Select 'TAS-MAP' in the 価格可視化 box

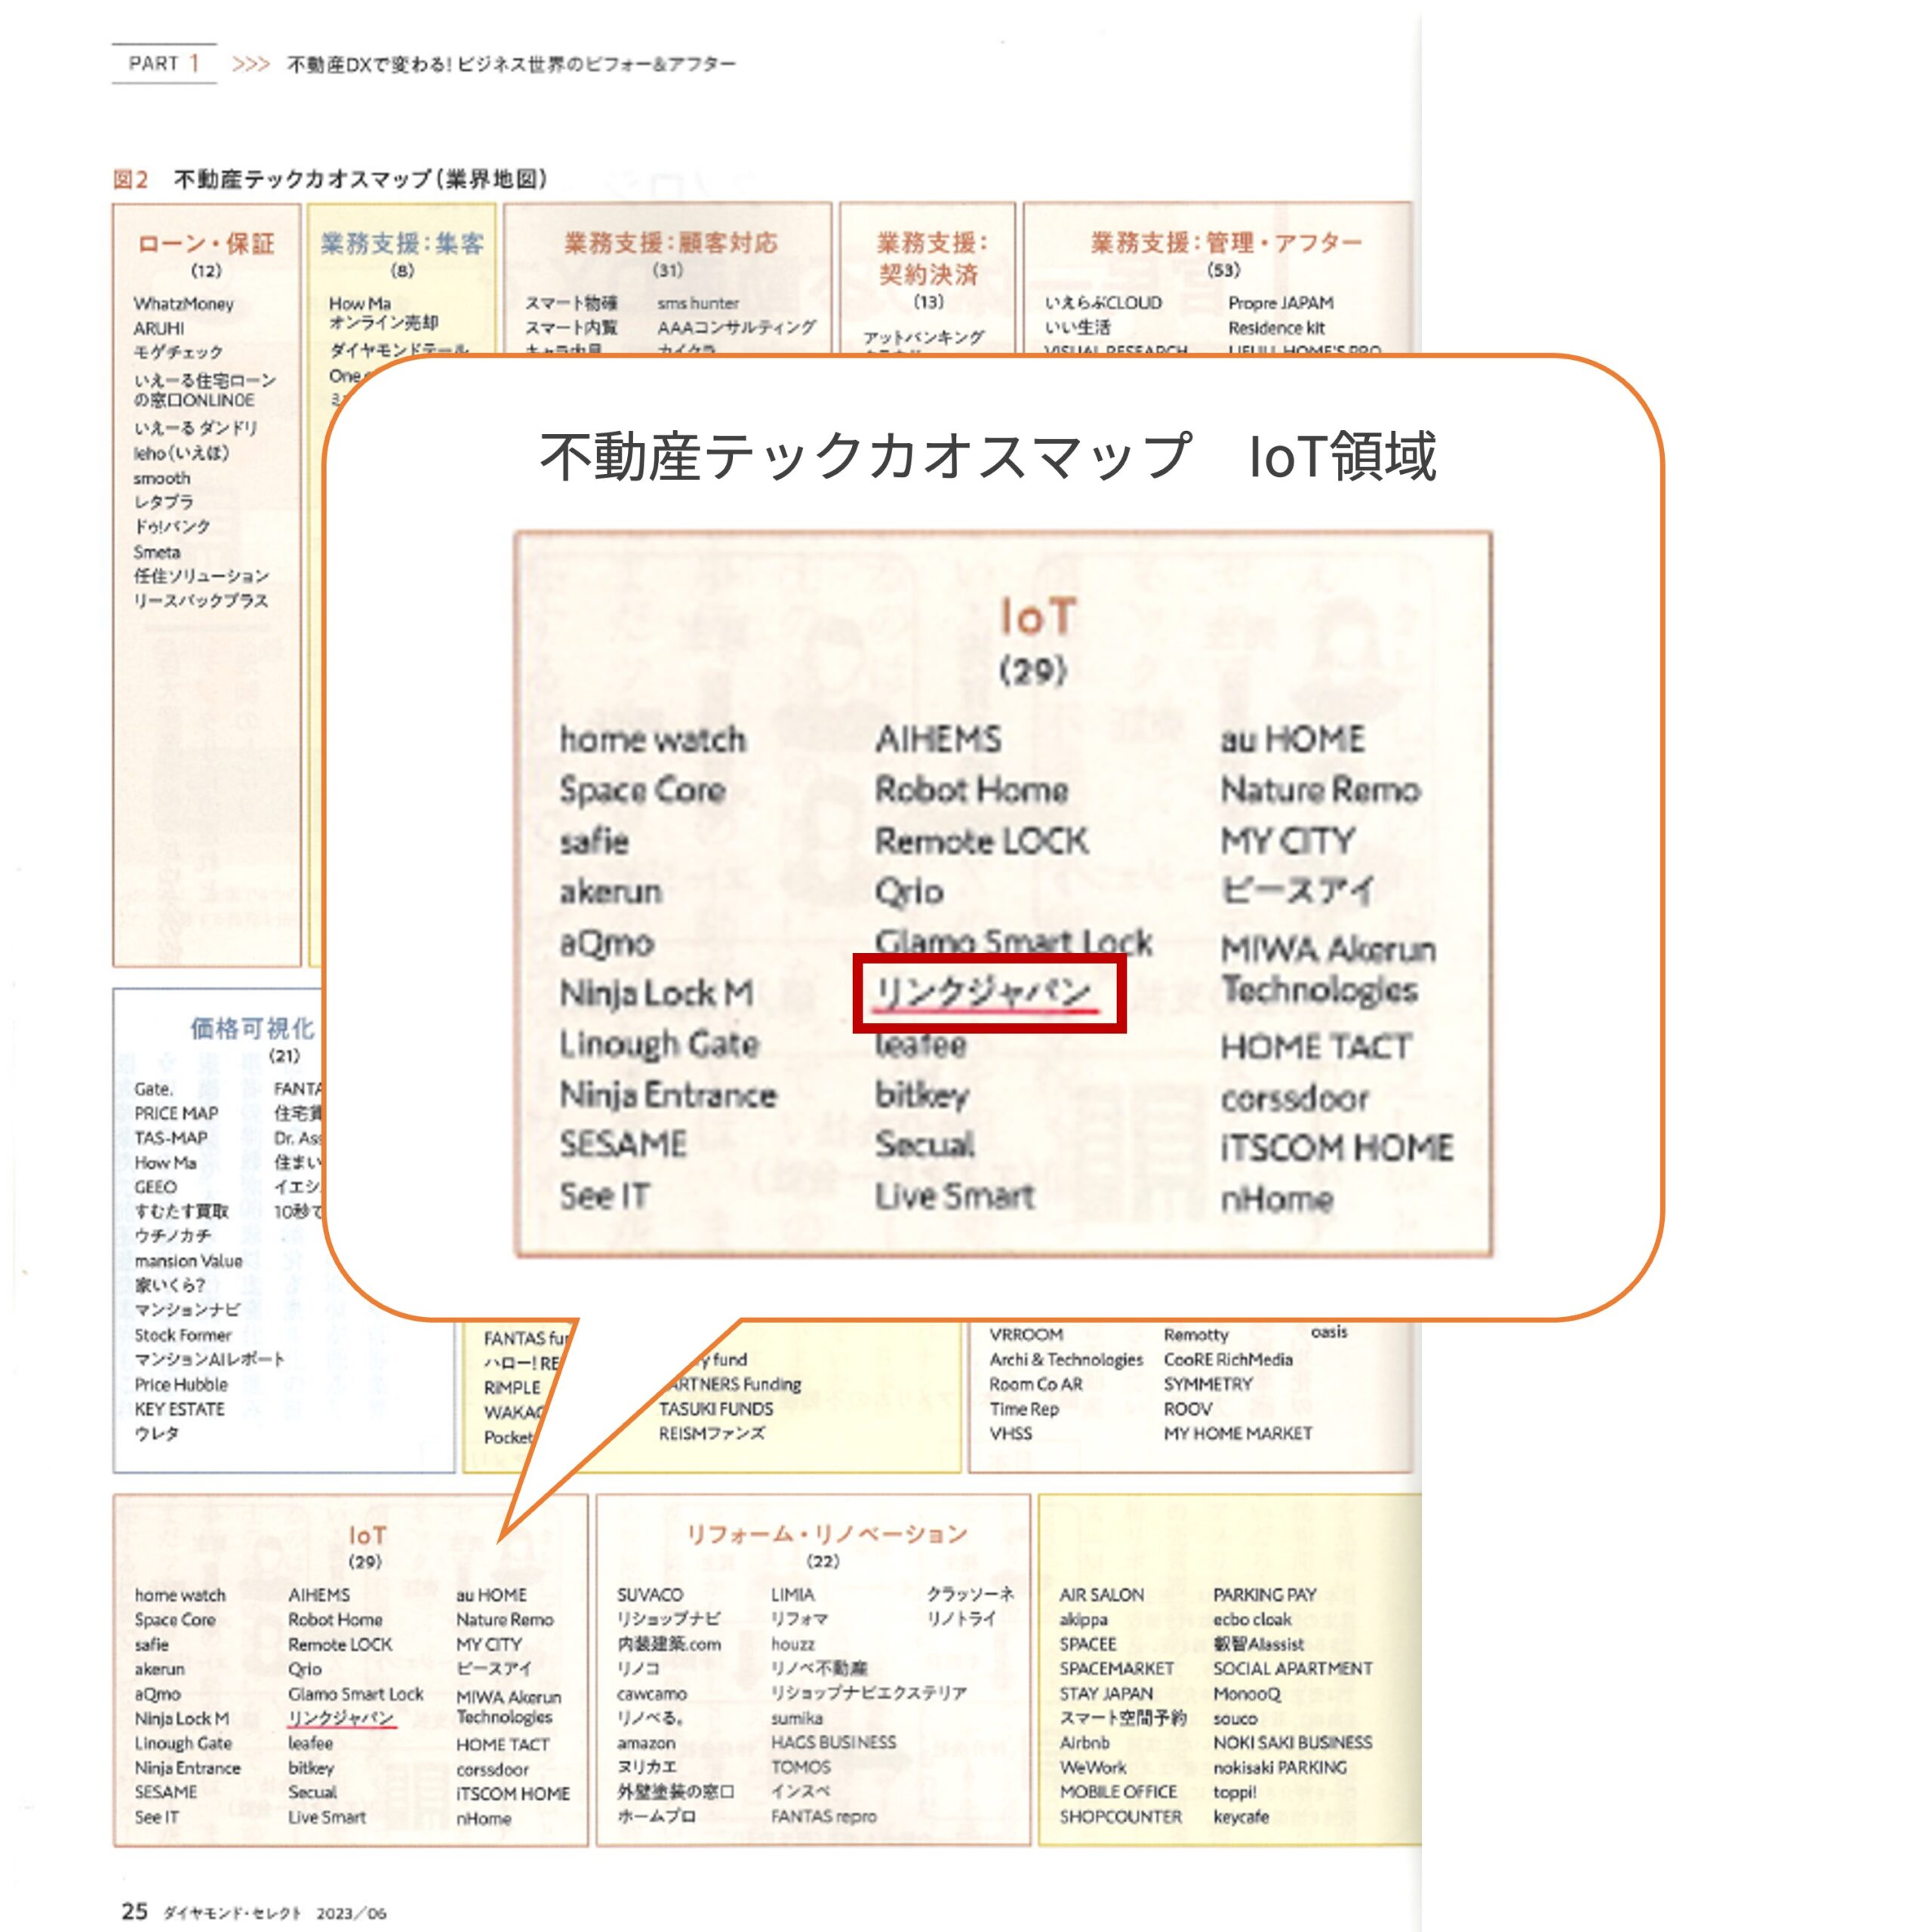pos(171,1138)
